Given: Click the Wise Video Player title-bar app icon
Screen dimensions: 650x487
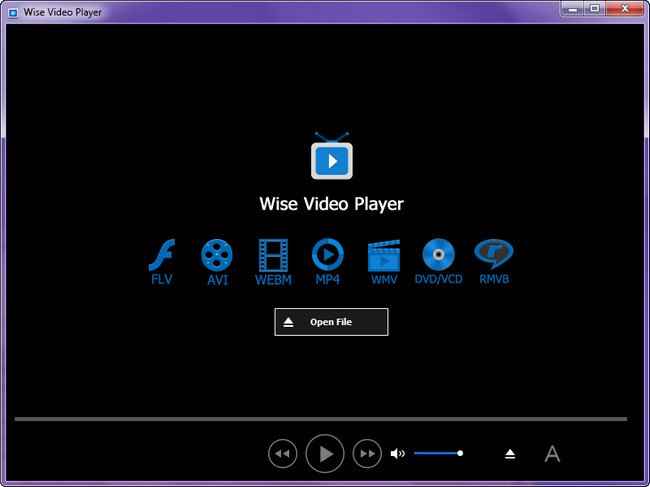Looking at the screenshot, I should (x=13, y=12).
